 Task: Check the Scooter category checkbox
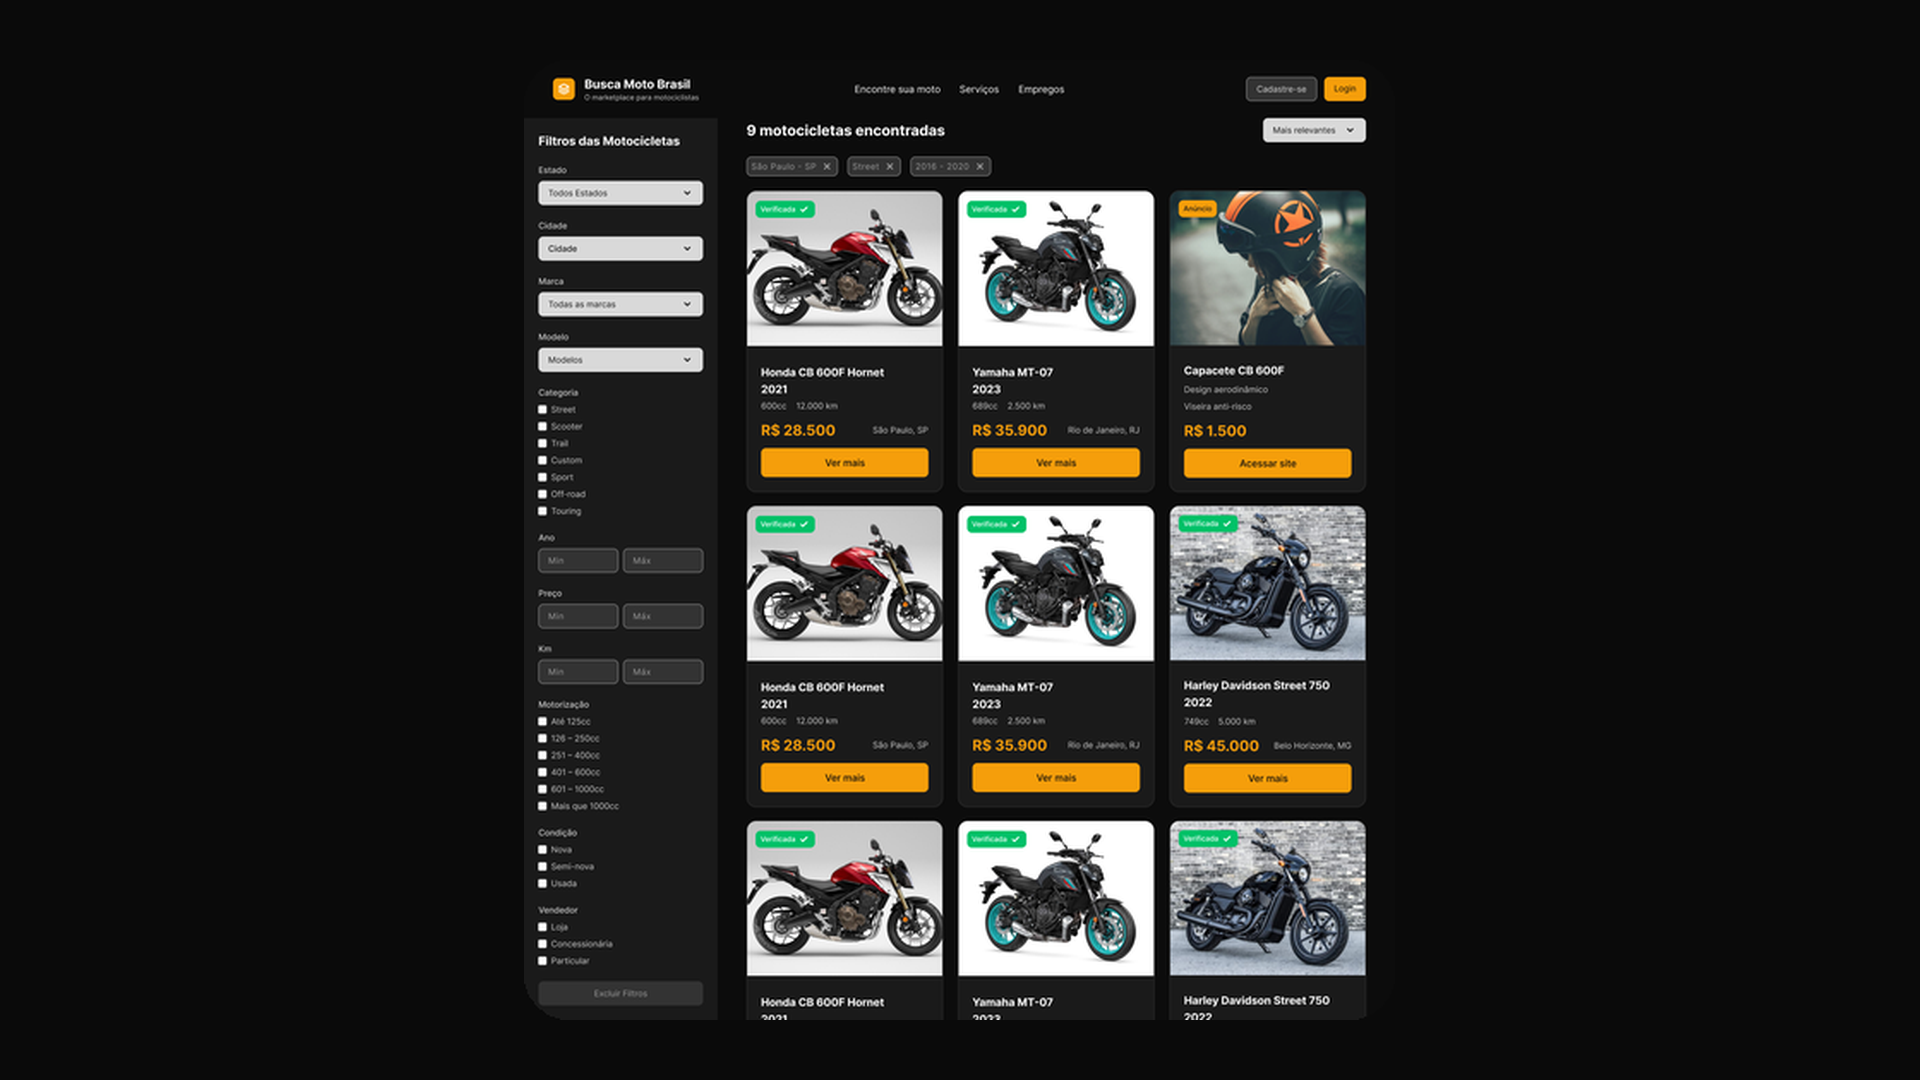click(543, 427)
